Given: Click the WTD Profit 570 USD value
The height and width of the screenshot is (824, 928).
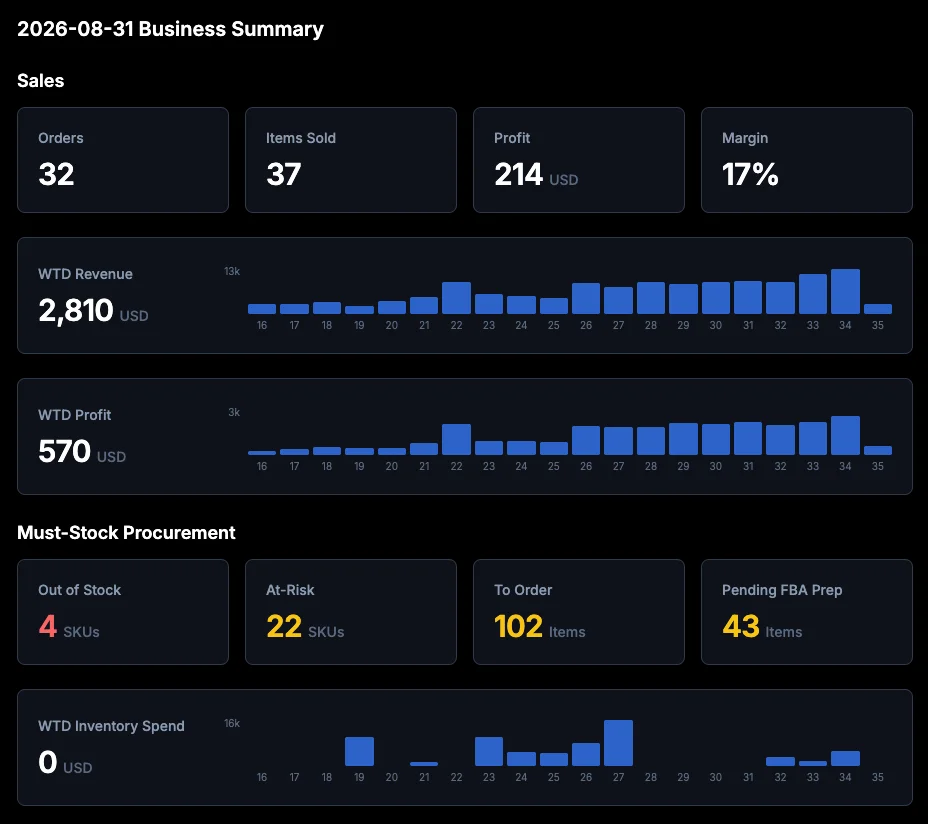Looking at the screenshot, I should [x=82, y=452].
